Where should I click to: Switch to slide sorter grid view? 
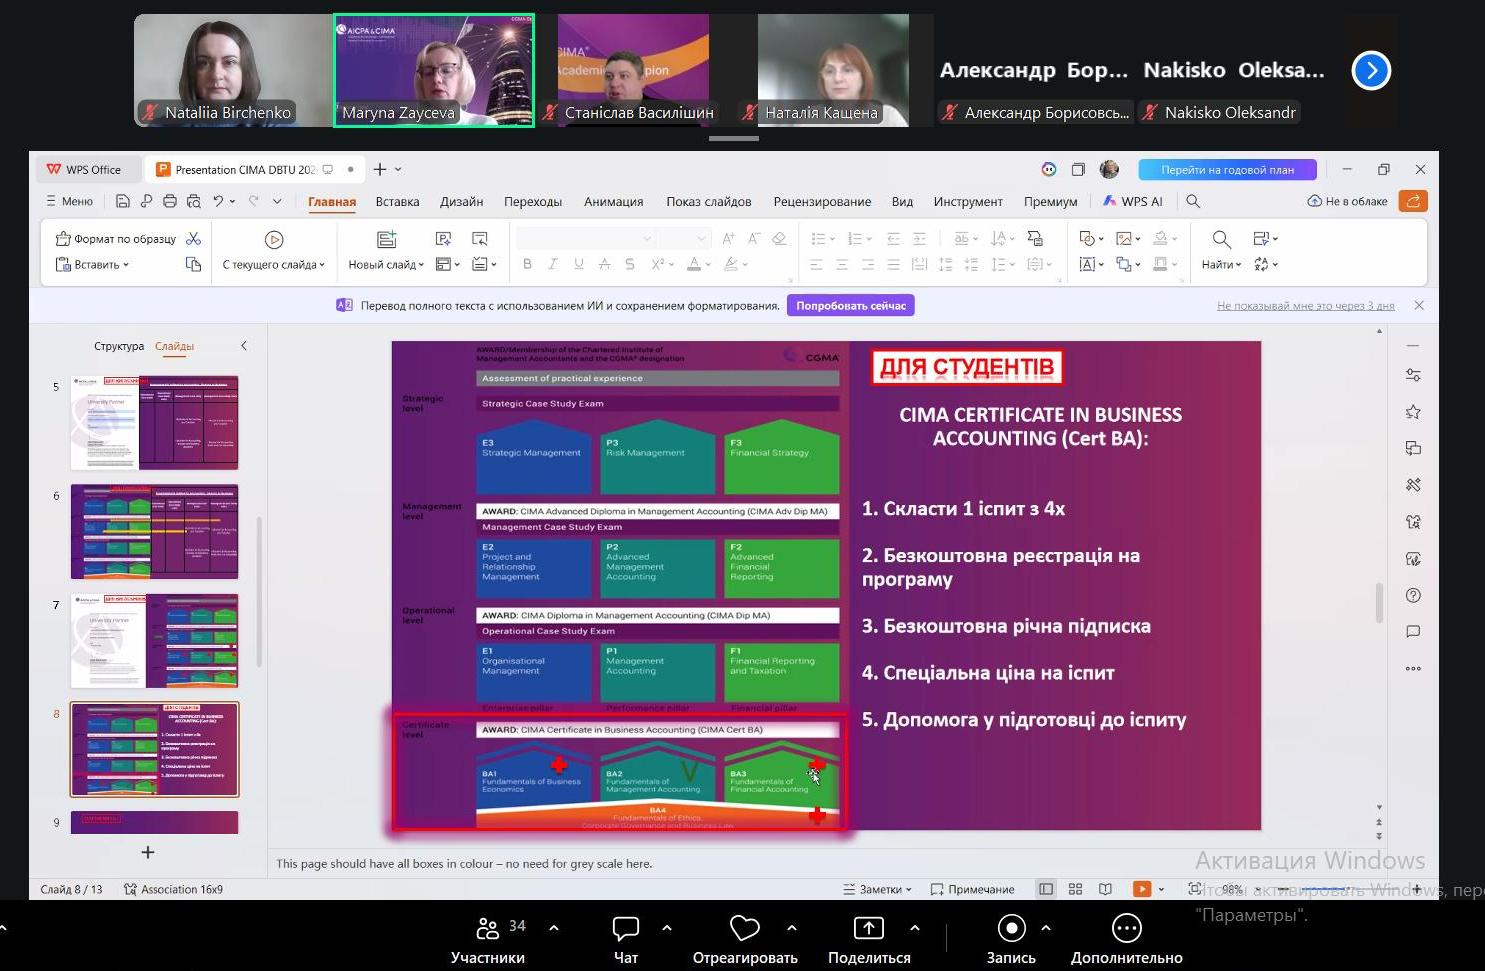(x=1075, y=889)
